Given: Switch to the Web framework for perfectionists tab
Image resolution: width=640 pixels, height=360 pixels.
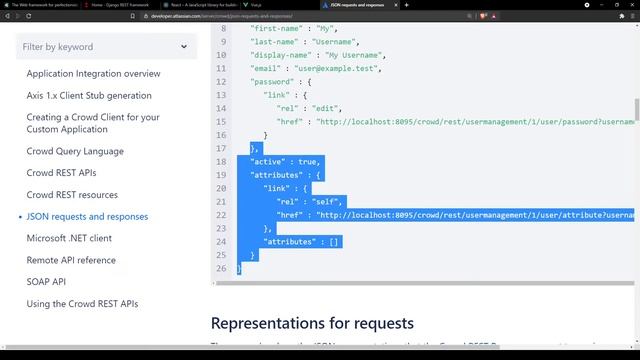Looking at the screenshot, I should click(x=41, y=5).
